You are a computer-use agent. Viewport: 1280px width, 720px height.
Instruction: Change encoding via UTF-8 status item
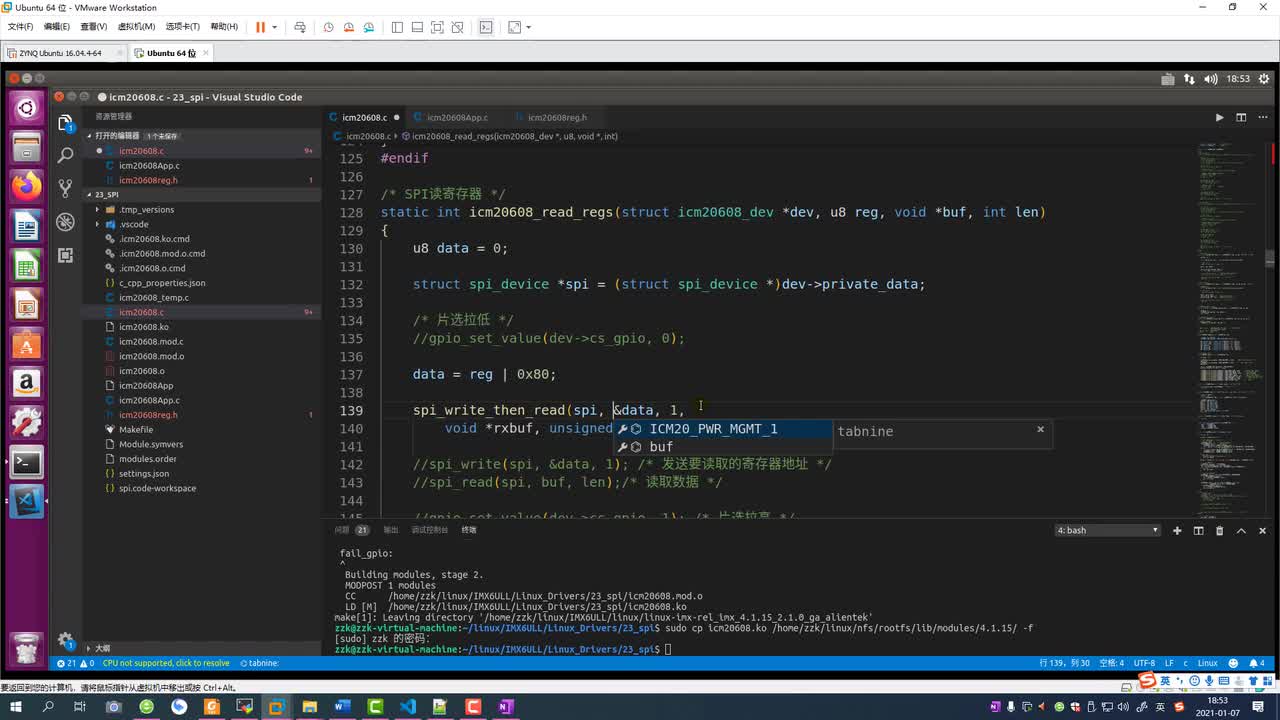point(1144,663)
